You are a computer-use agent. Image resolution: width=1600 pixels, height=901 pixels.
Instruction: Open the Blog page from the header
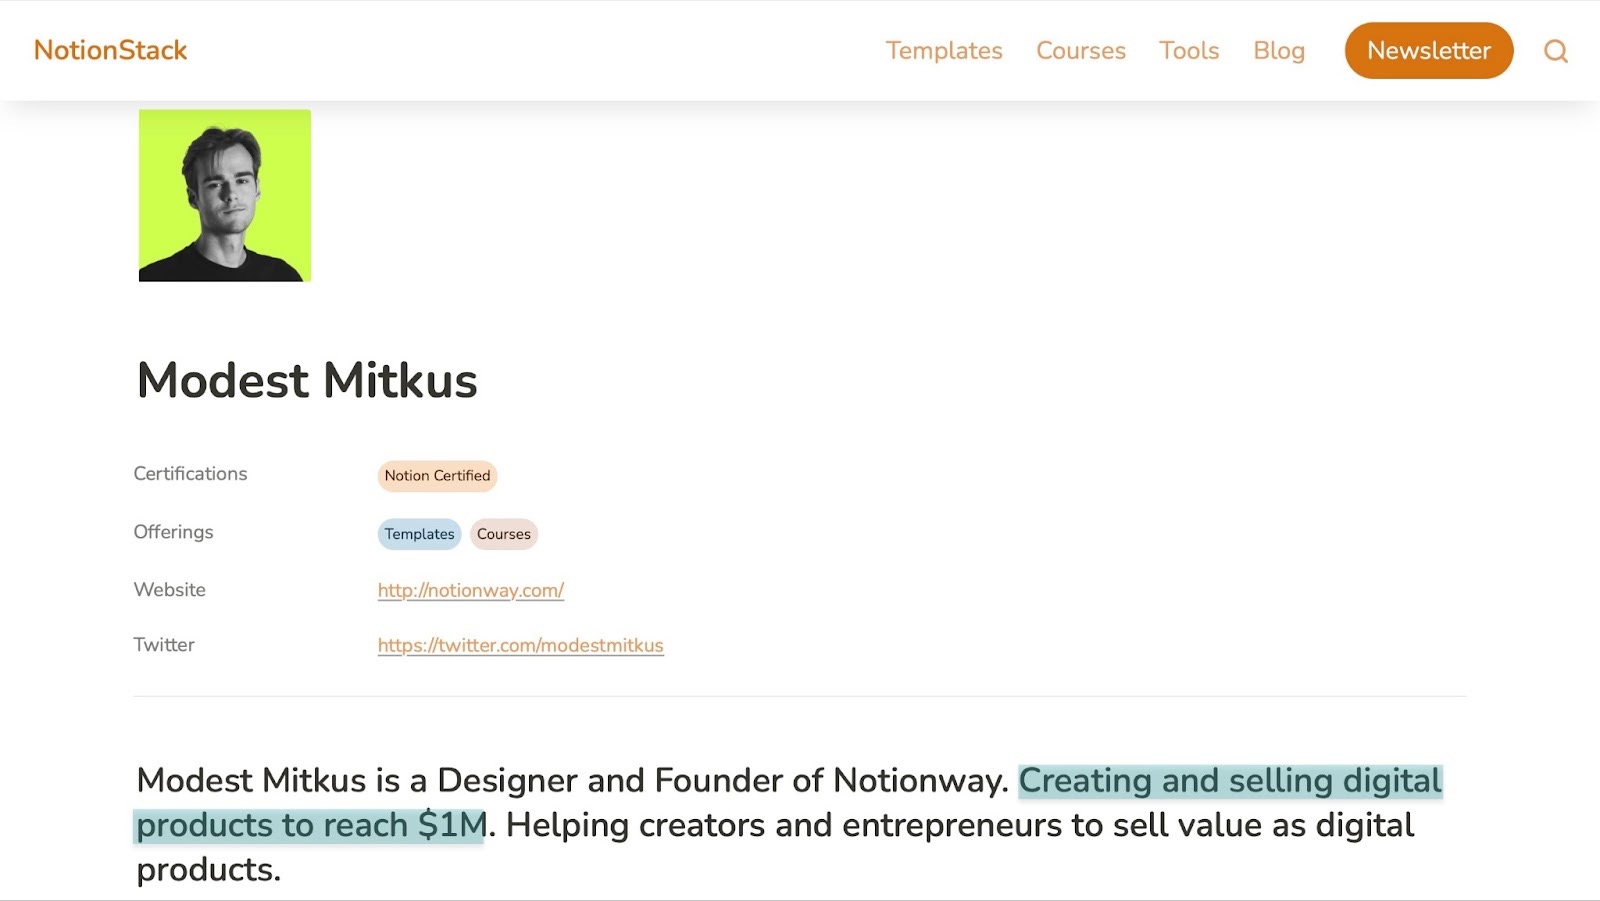pyautogui.click(x=1278, y=50)
